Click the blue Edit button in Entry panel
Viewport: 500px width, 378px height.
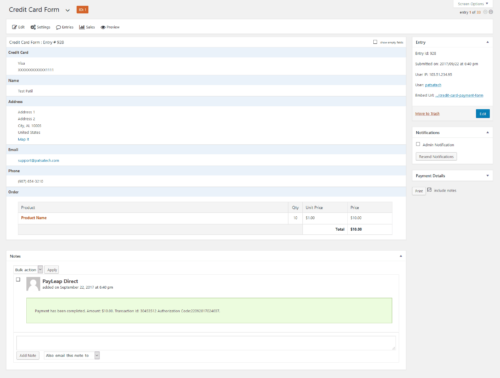(483, 114)
